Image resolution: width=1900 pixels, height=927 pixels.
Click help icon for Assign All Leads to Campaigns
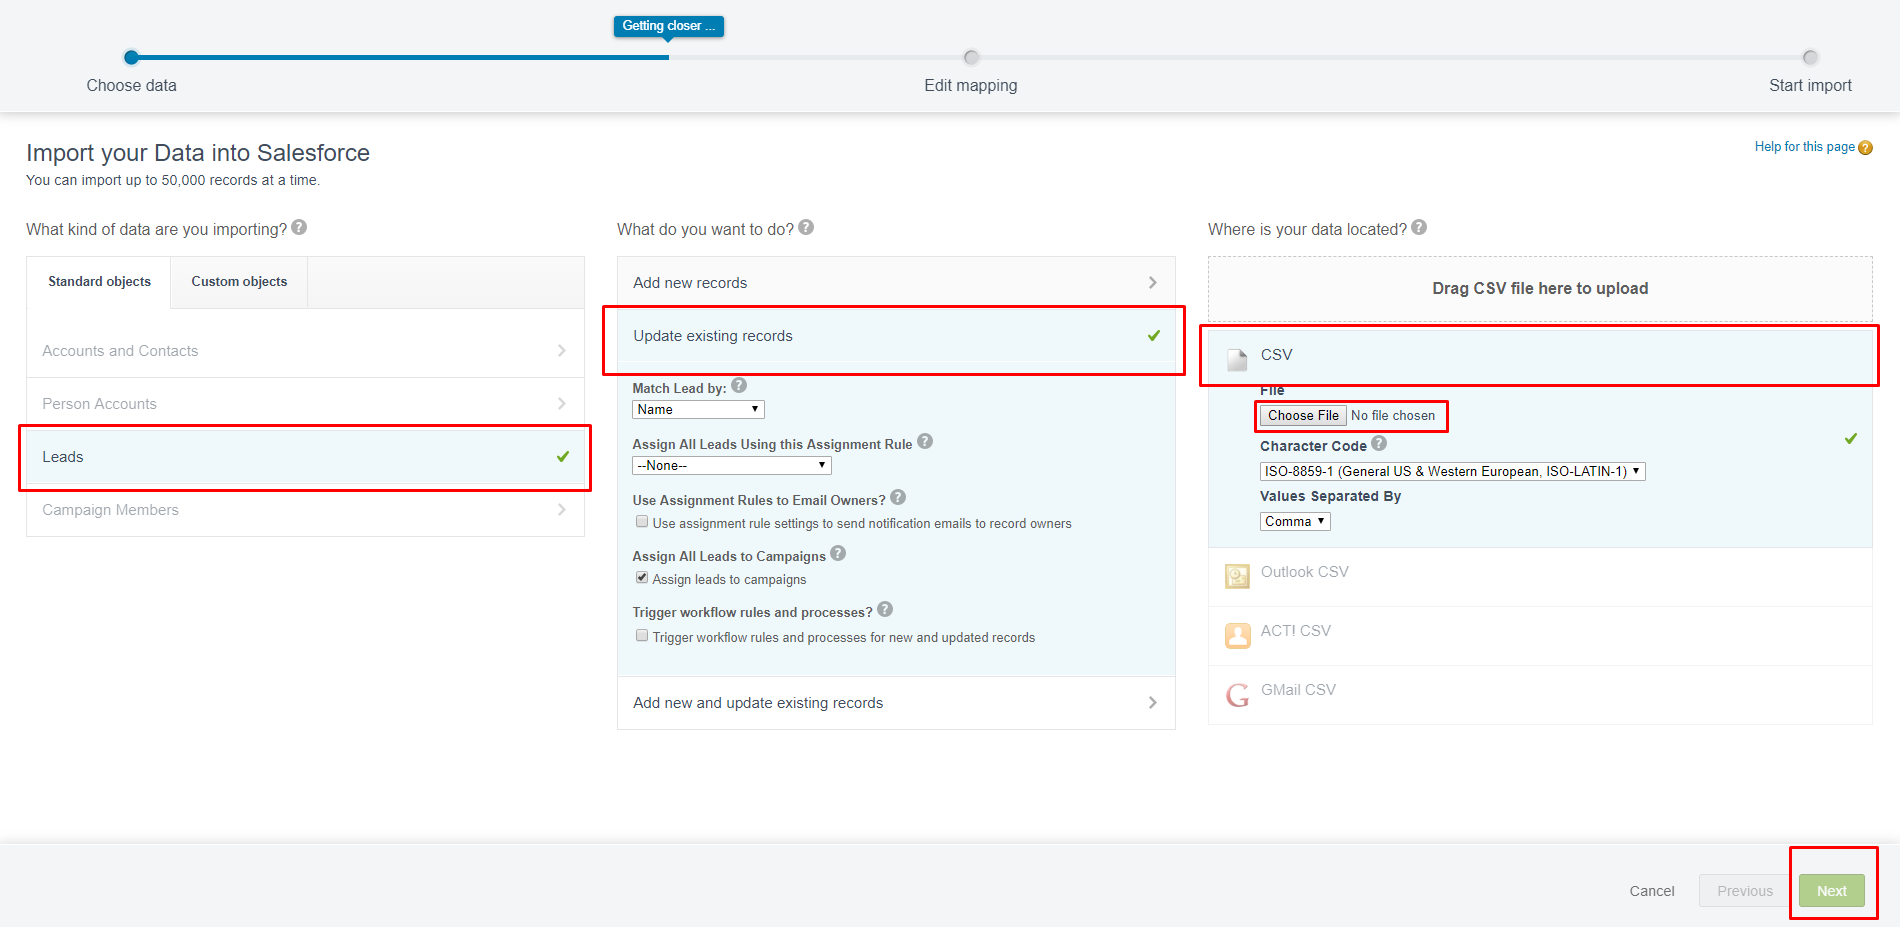pyautogui.click(x=838, y=554)
